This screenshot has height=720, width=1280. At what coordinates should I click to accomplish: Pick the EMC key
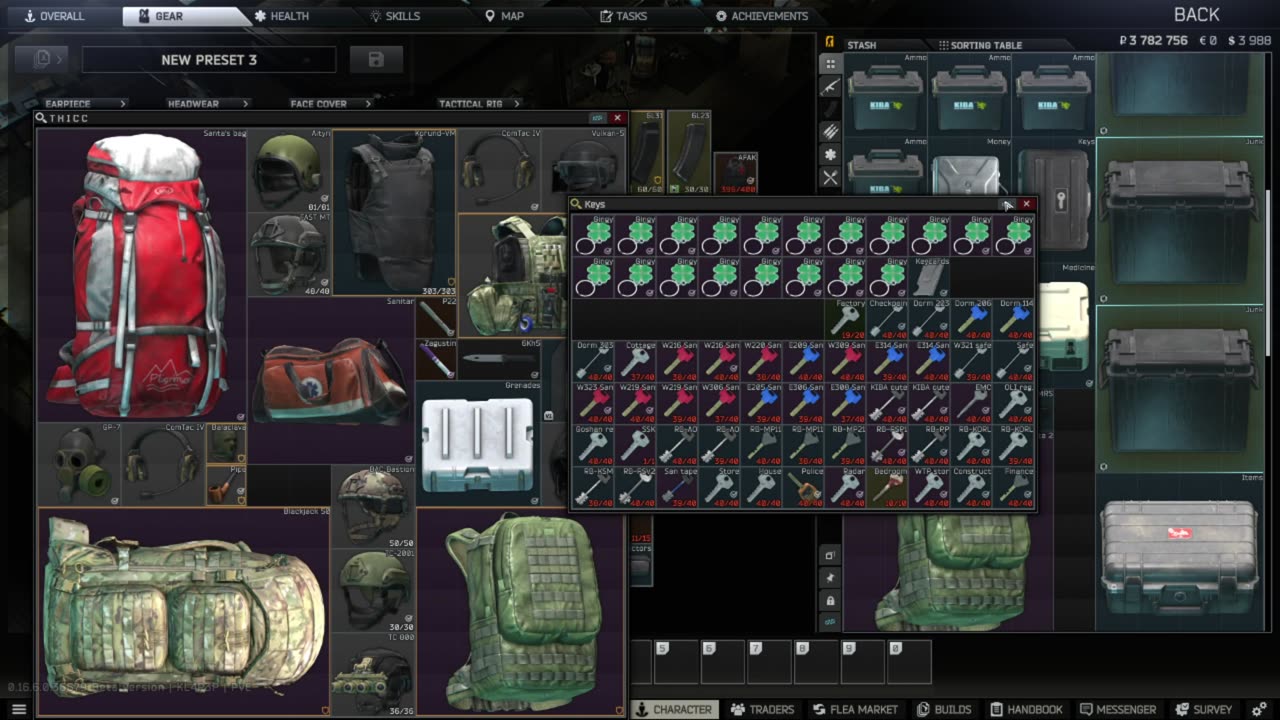(x=971, y=403)
